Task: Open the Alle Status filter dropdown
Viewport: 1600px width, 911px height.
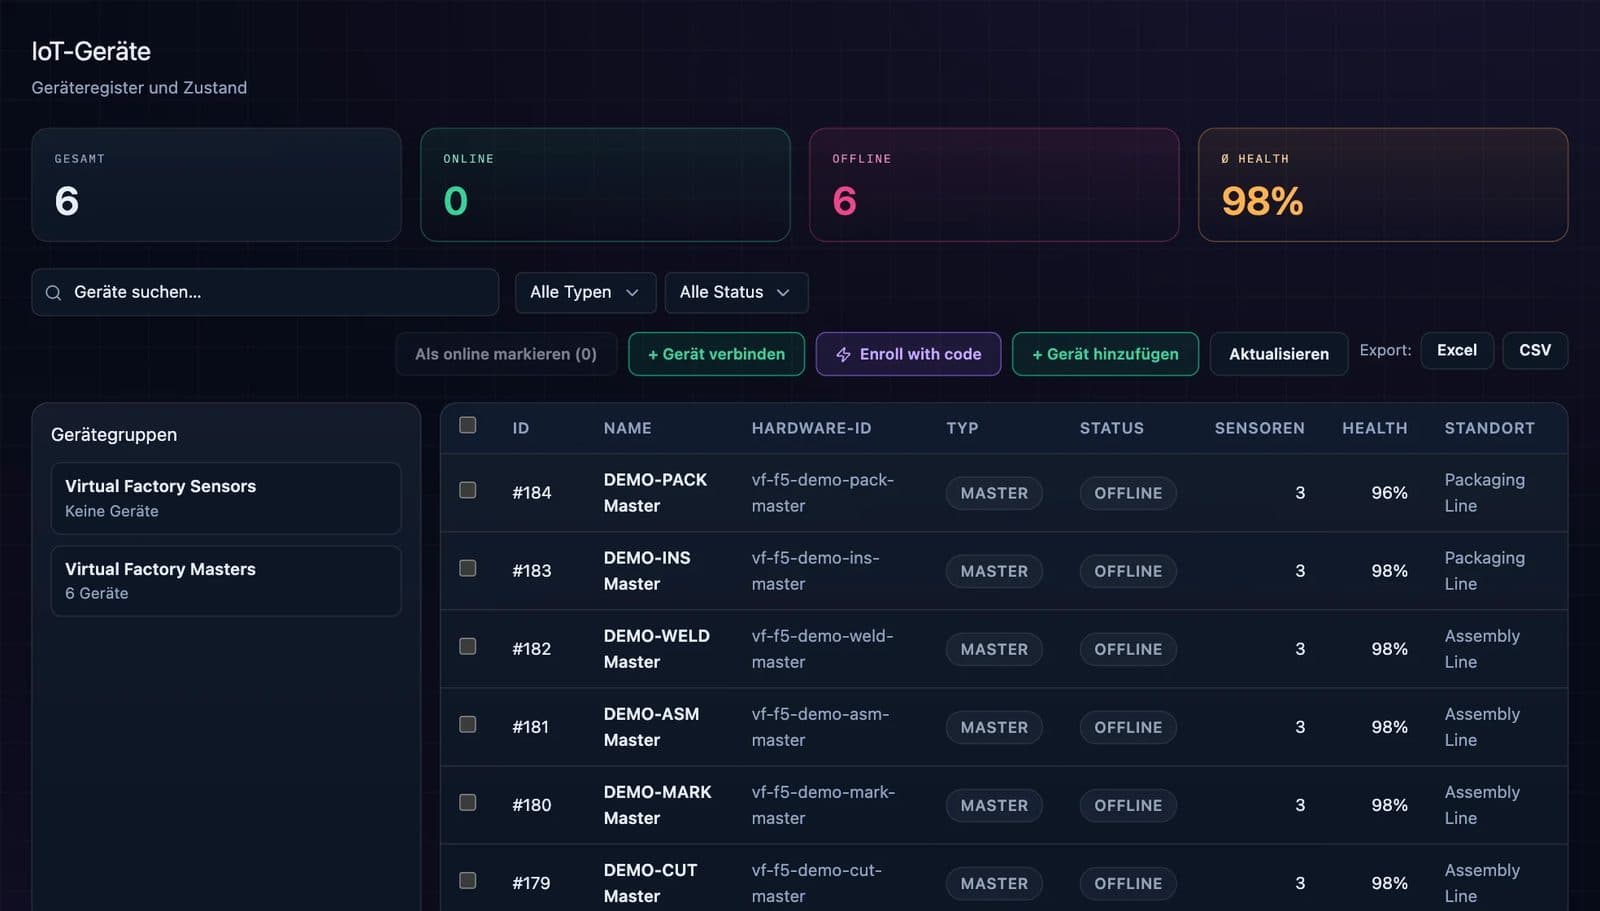Action: point(736,292)
